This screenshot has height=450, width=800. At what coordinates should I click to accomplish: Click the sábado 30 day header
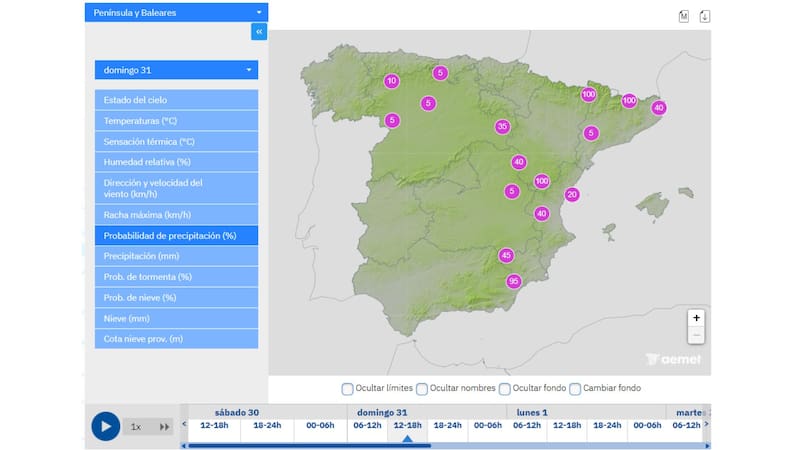[237, 412]
